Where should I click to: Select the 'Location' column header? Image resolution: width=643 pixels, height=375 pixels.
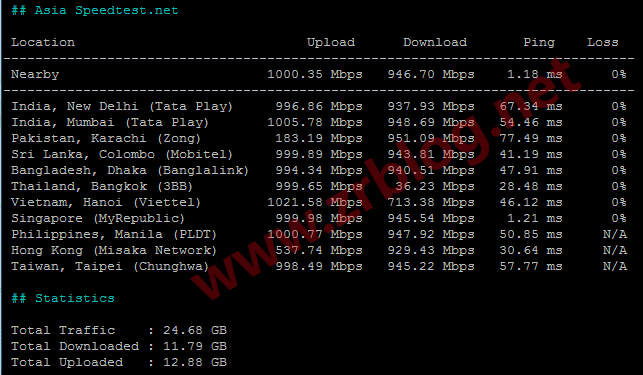pyautogui.click(x=43, y=42)
